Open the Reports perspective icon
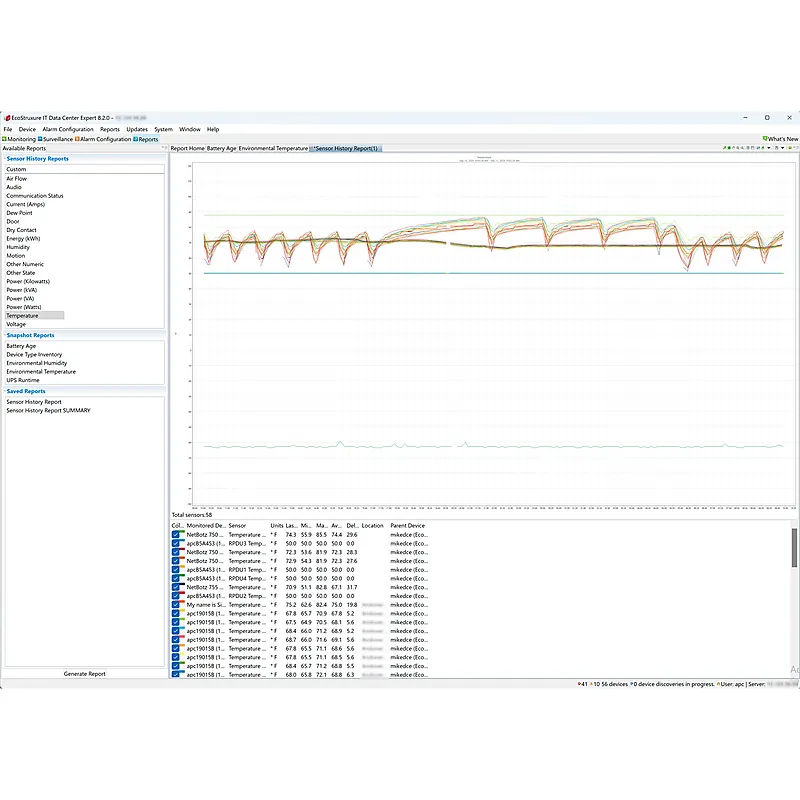This screenshot has width=800, height=800. [x=135, y=139]
